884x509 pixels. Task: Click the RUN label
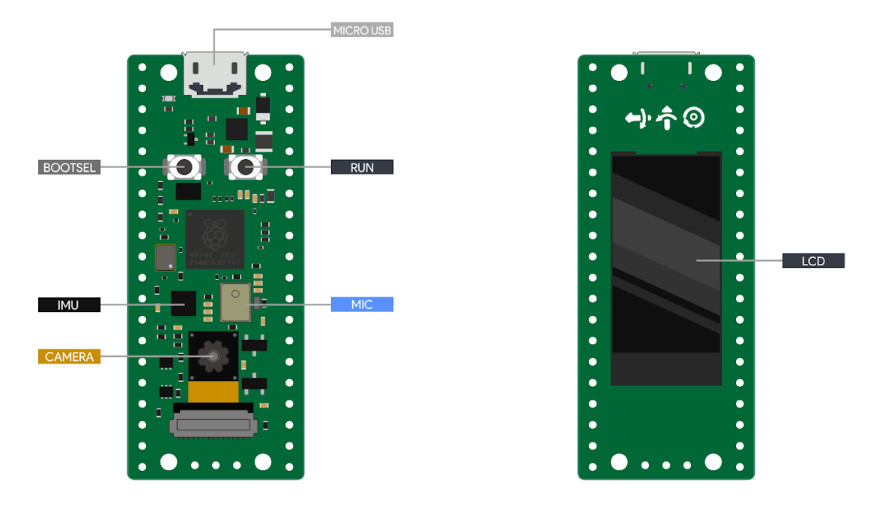tap(362, 167)
